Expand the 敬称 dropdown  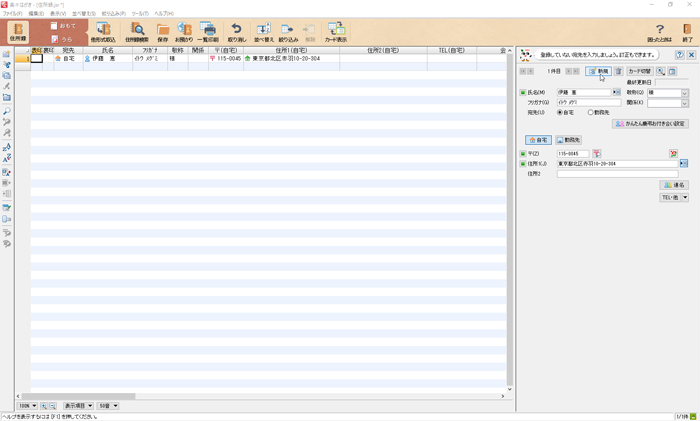[684, 93]
